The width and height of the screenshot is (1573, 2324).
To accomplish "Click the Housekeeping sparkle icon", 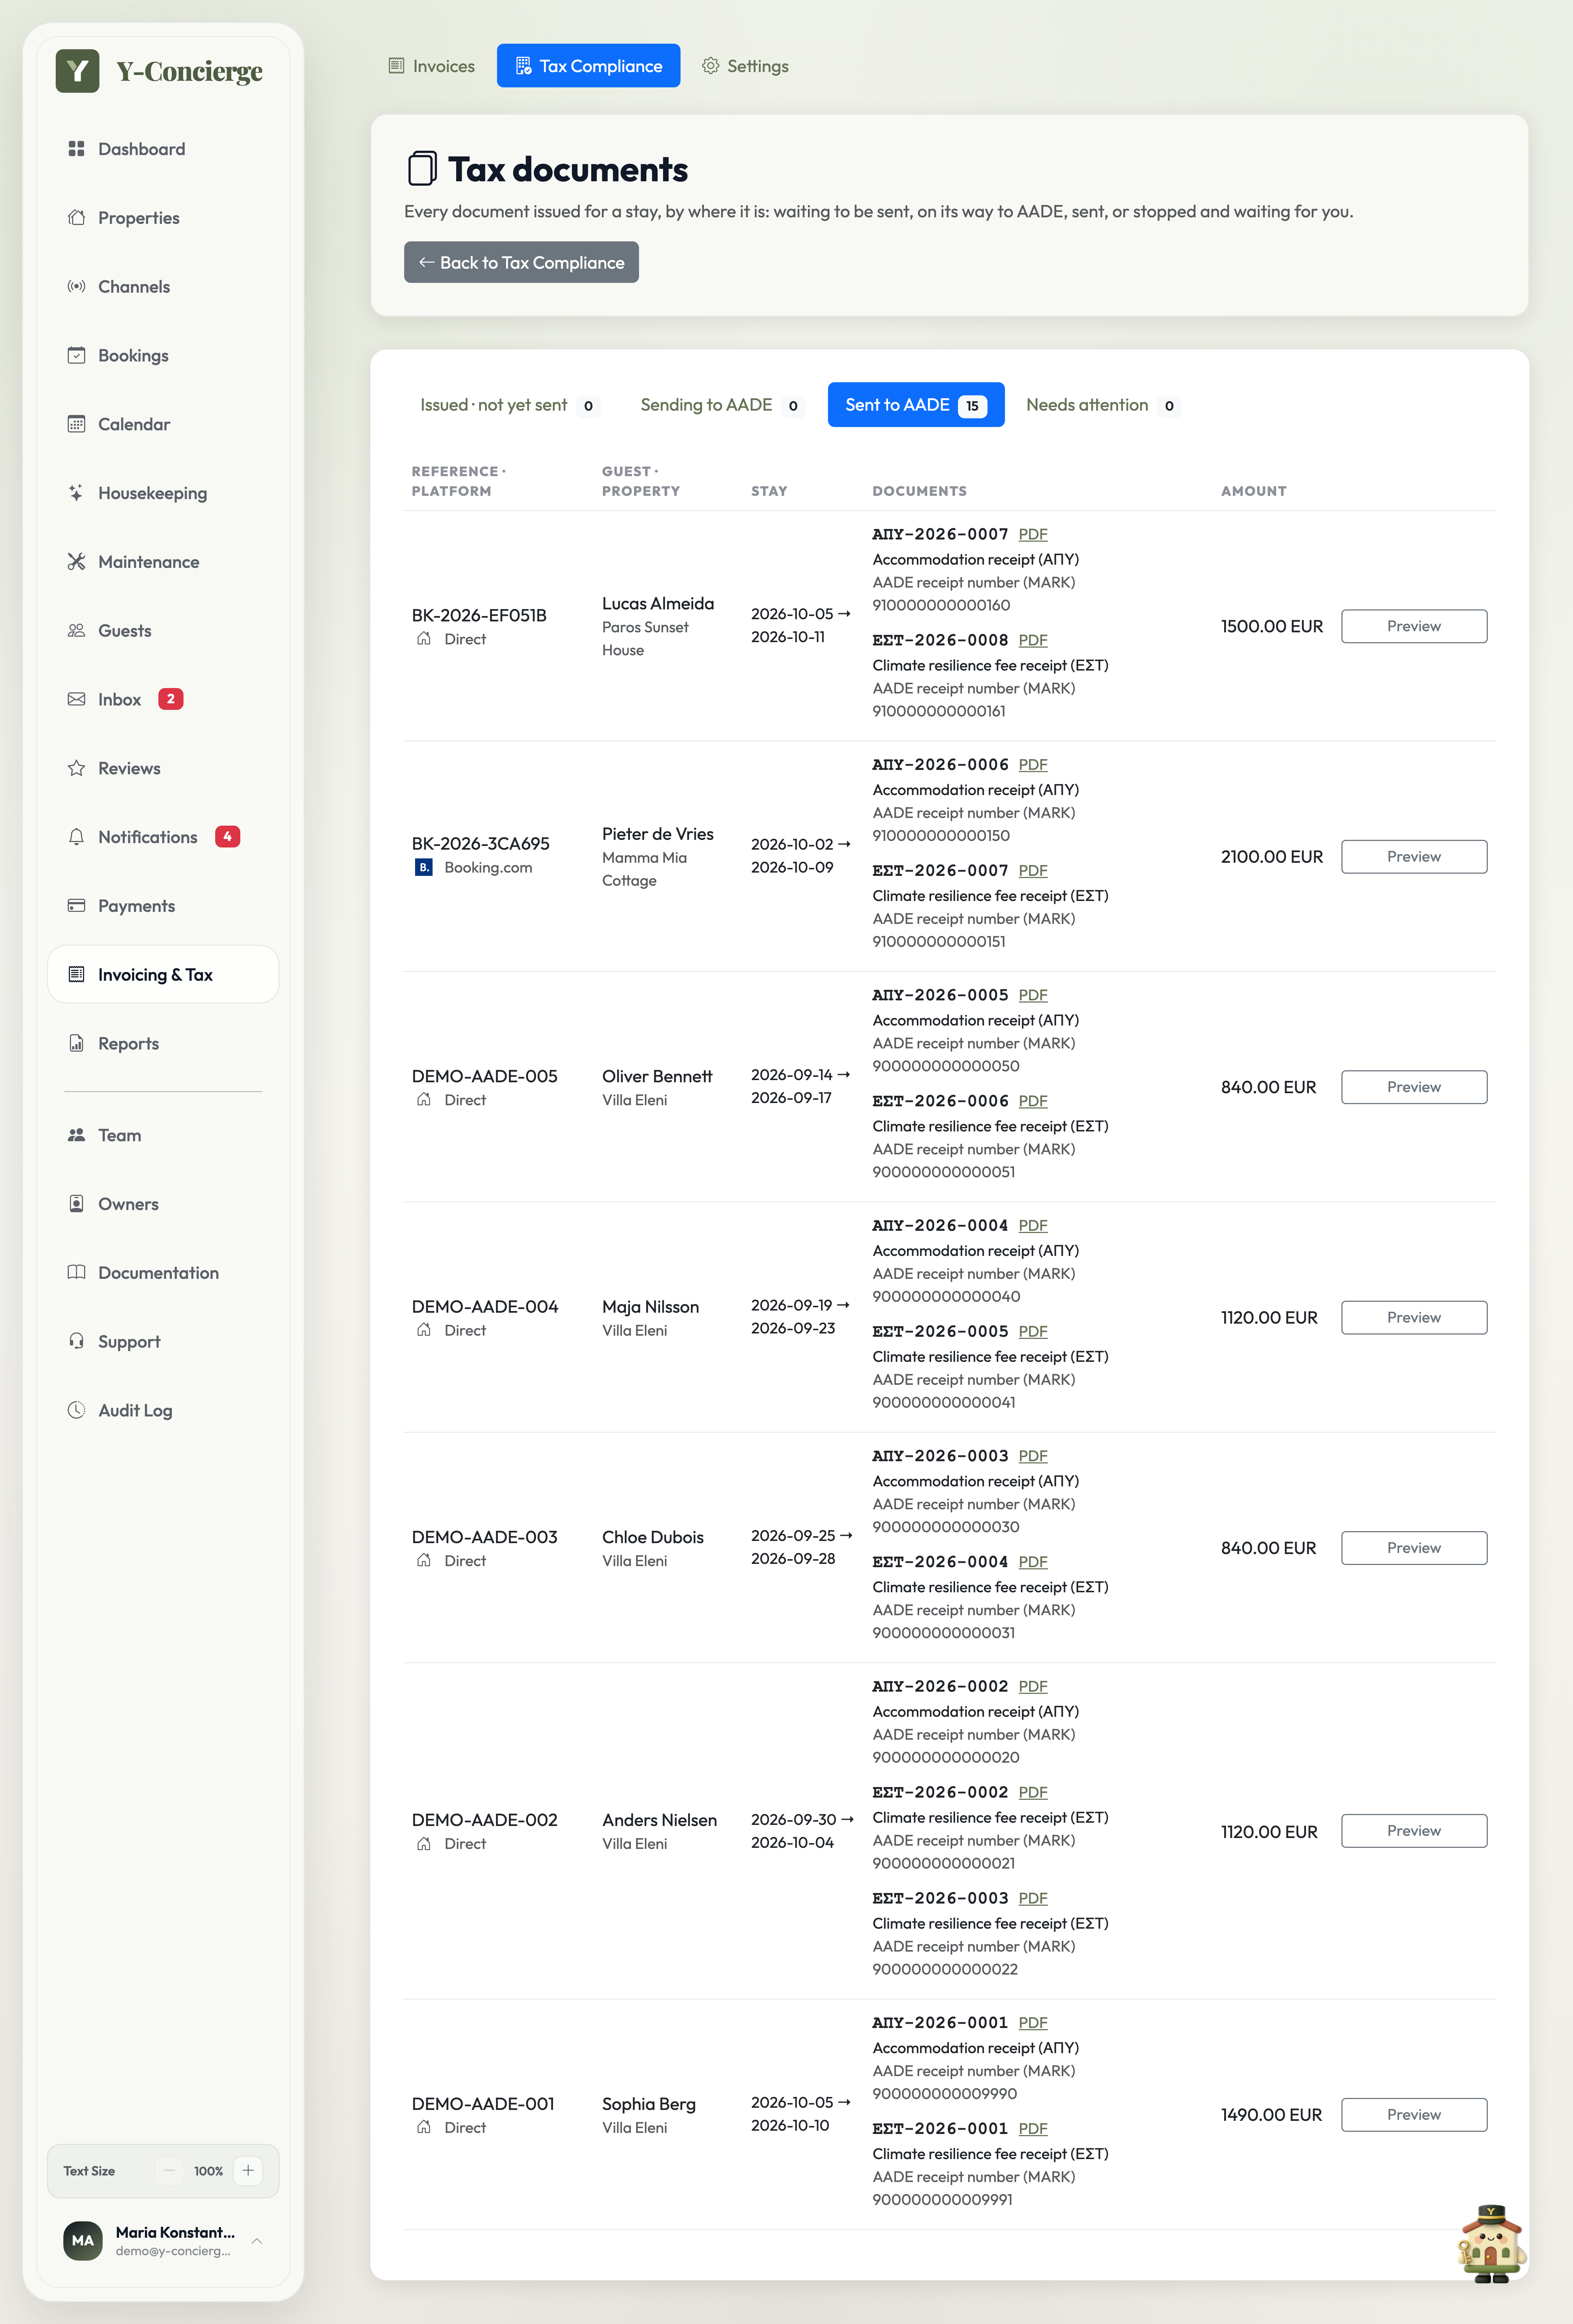I will (x=76, y=493).
